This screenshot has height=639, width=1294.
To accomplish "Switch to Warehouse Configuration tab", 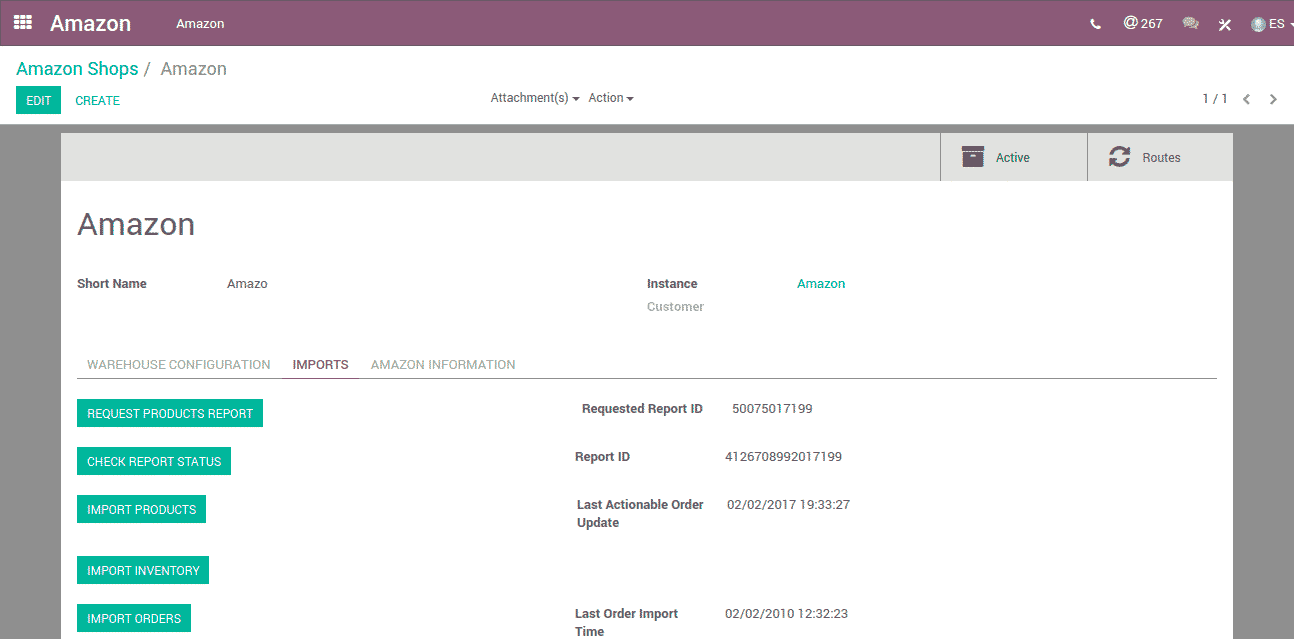I will [178, 365].
